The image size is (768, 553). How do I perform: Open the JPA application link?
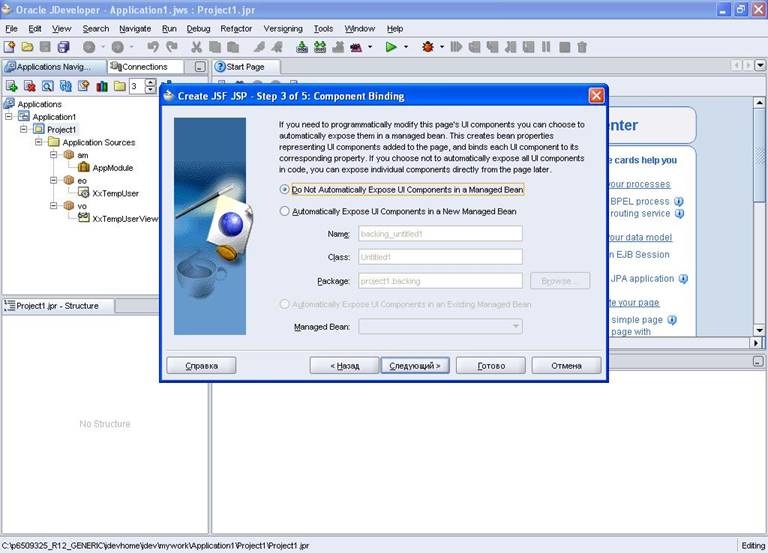642,279
